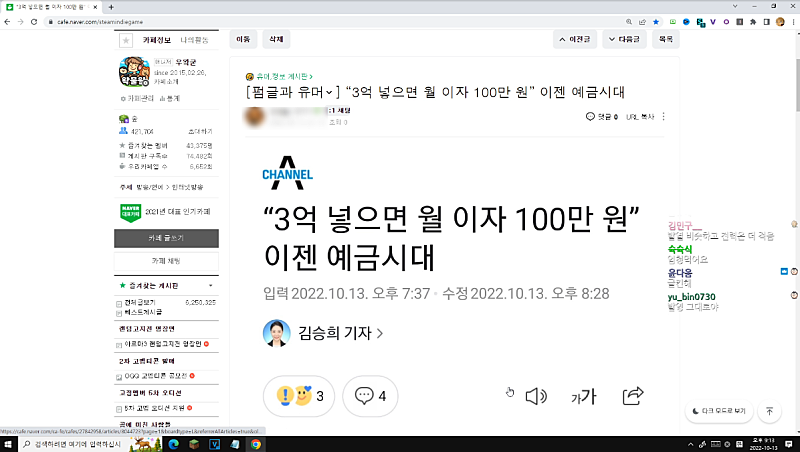Click the 왁물원 cafe logo thumbnail
This screenshot has height=452, width=800.
tap(135, 71)
